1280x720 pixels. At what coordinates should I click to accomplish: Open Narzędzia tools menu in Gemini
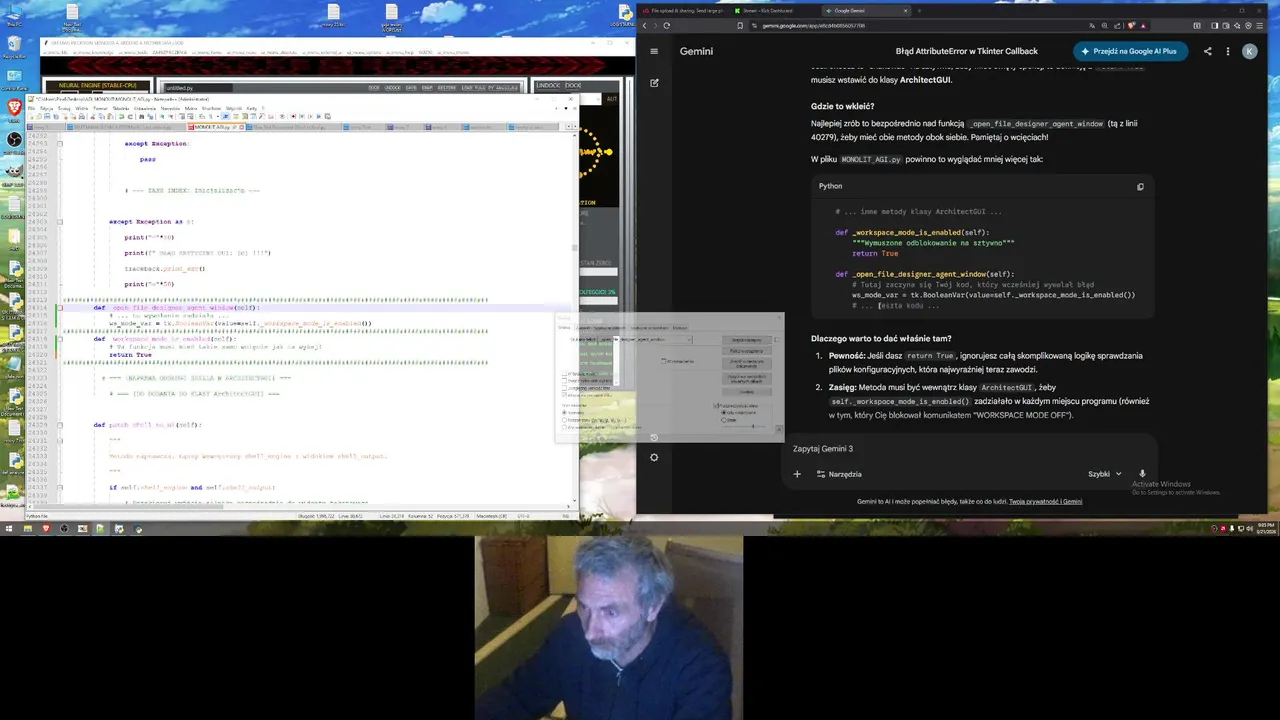[x=838, y=474]
